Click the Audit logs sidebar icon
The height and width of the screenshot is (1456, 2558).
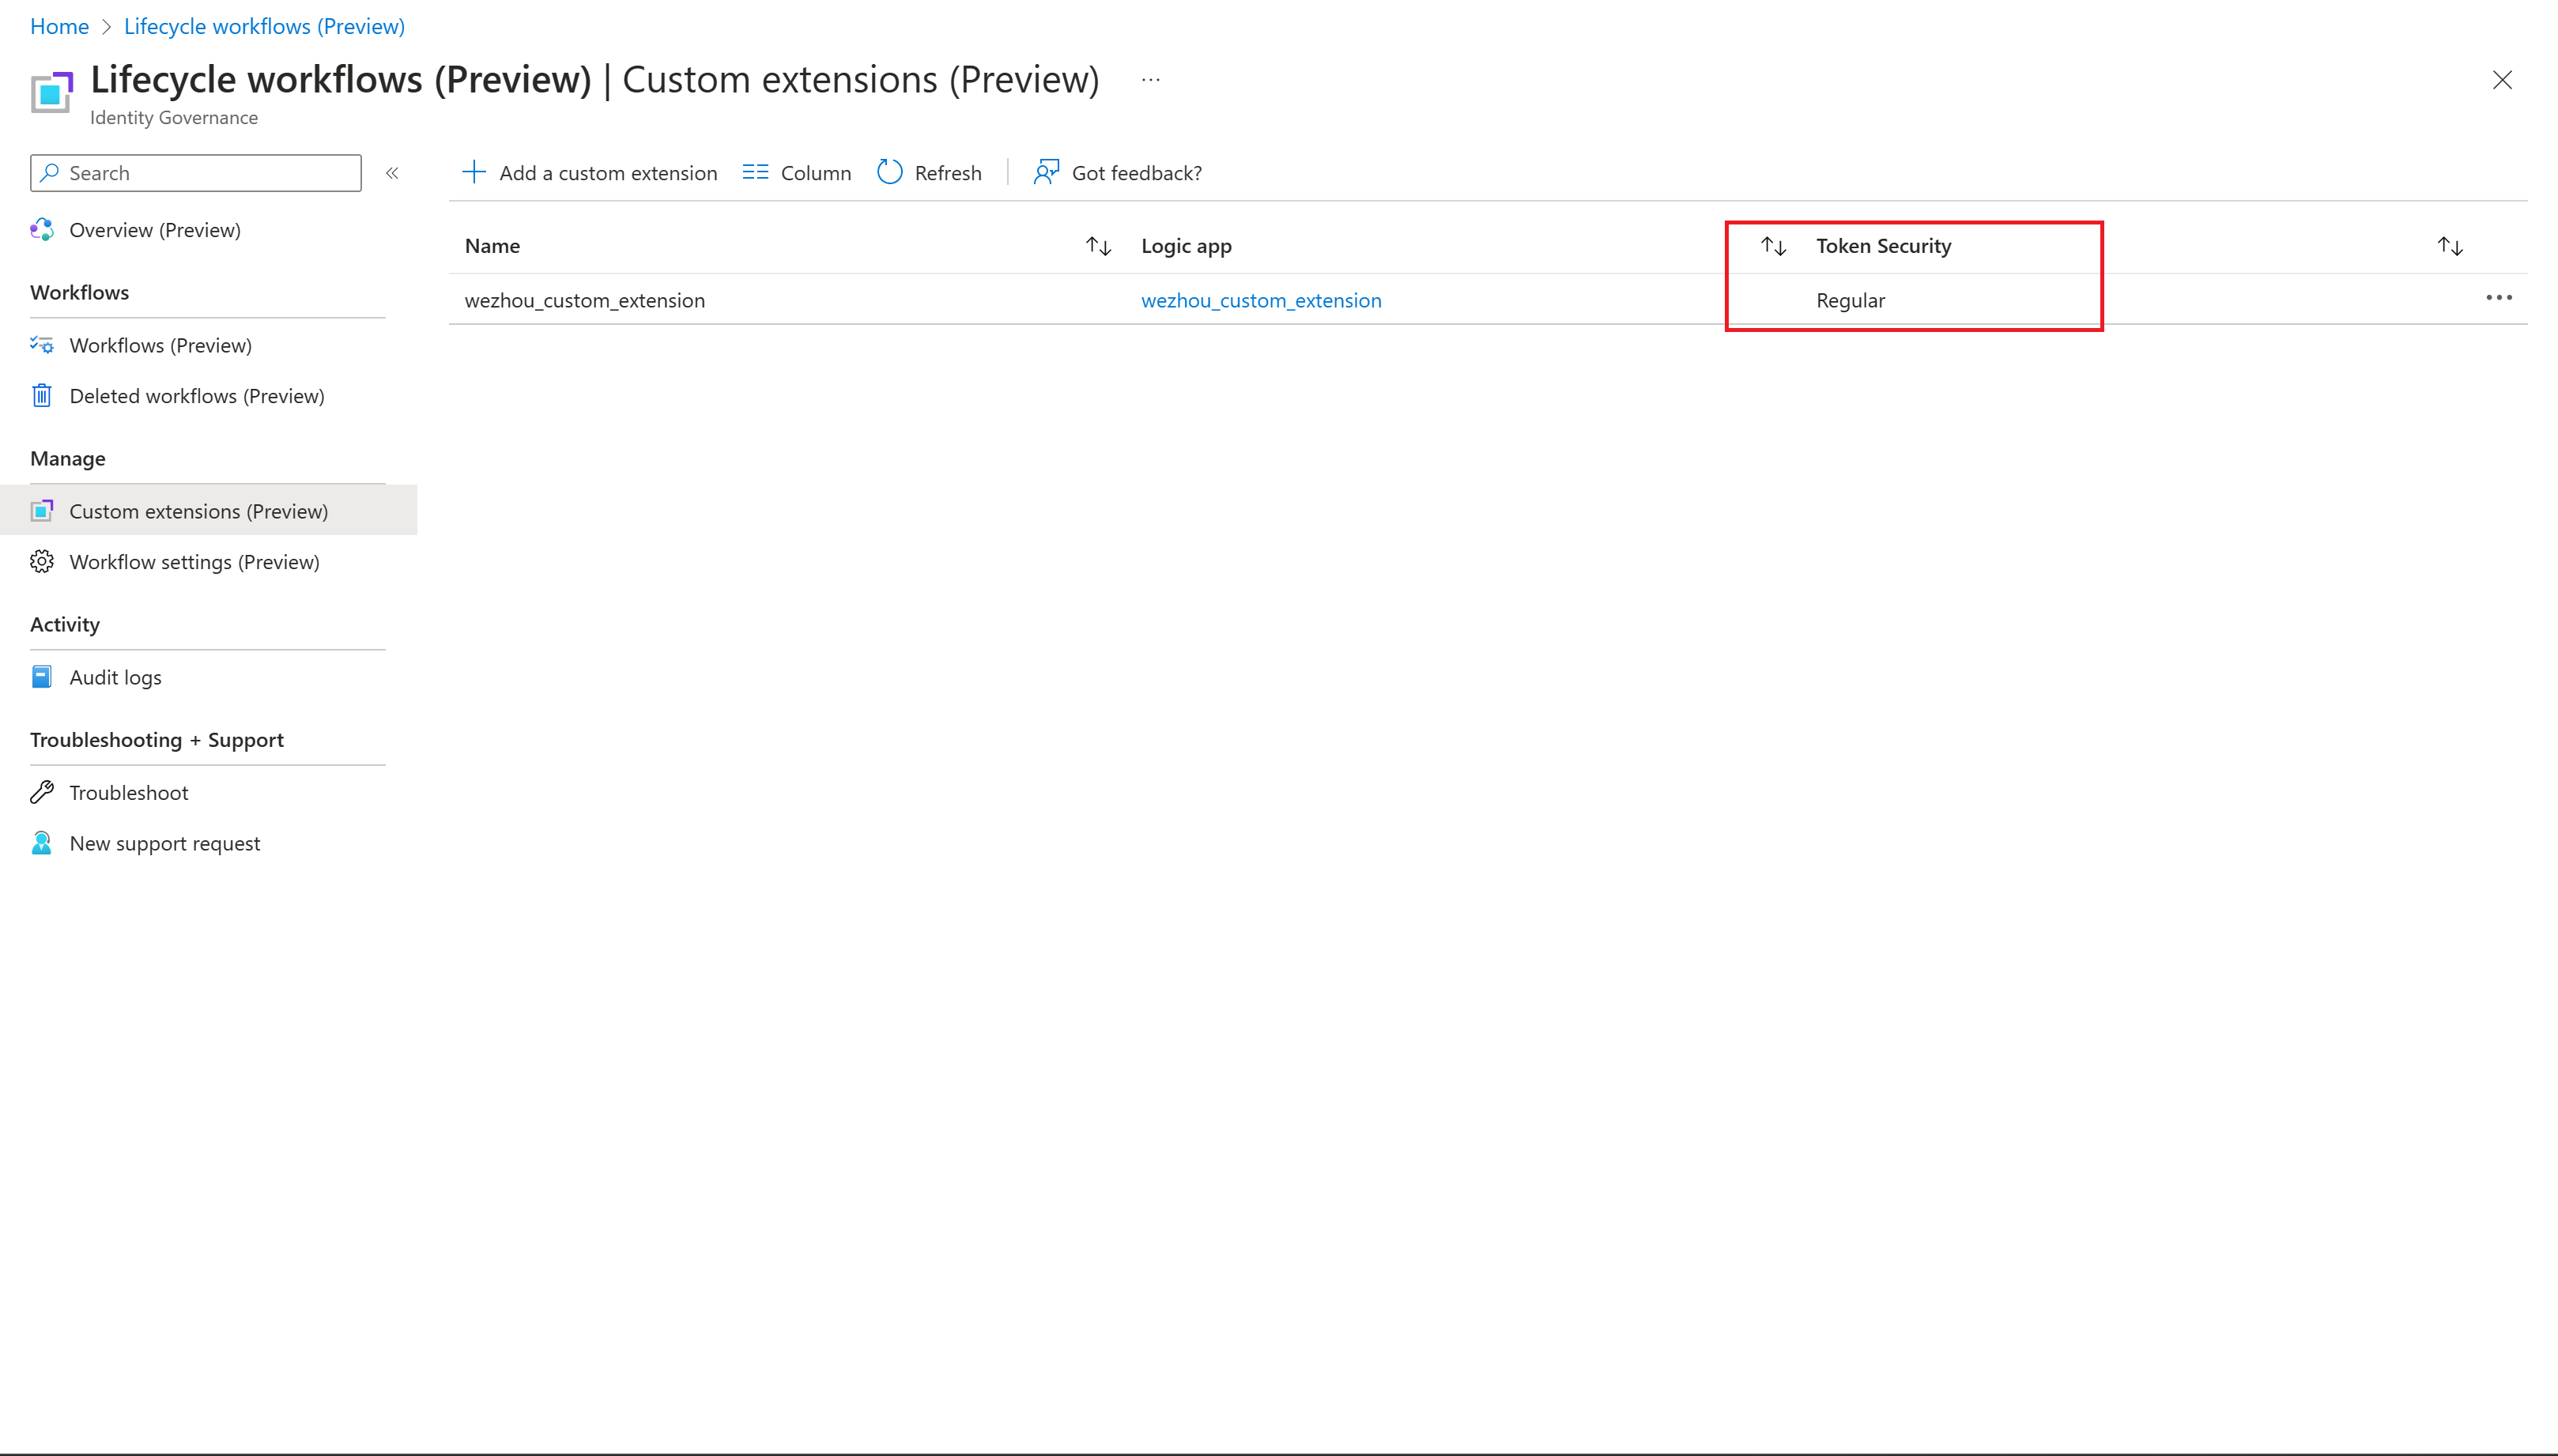coord(42,676)
